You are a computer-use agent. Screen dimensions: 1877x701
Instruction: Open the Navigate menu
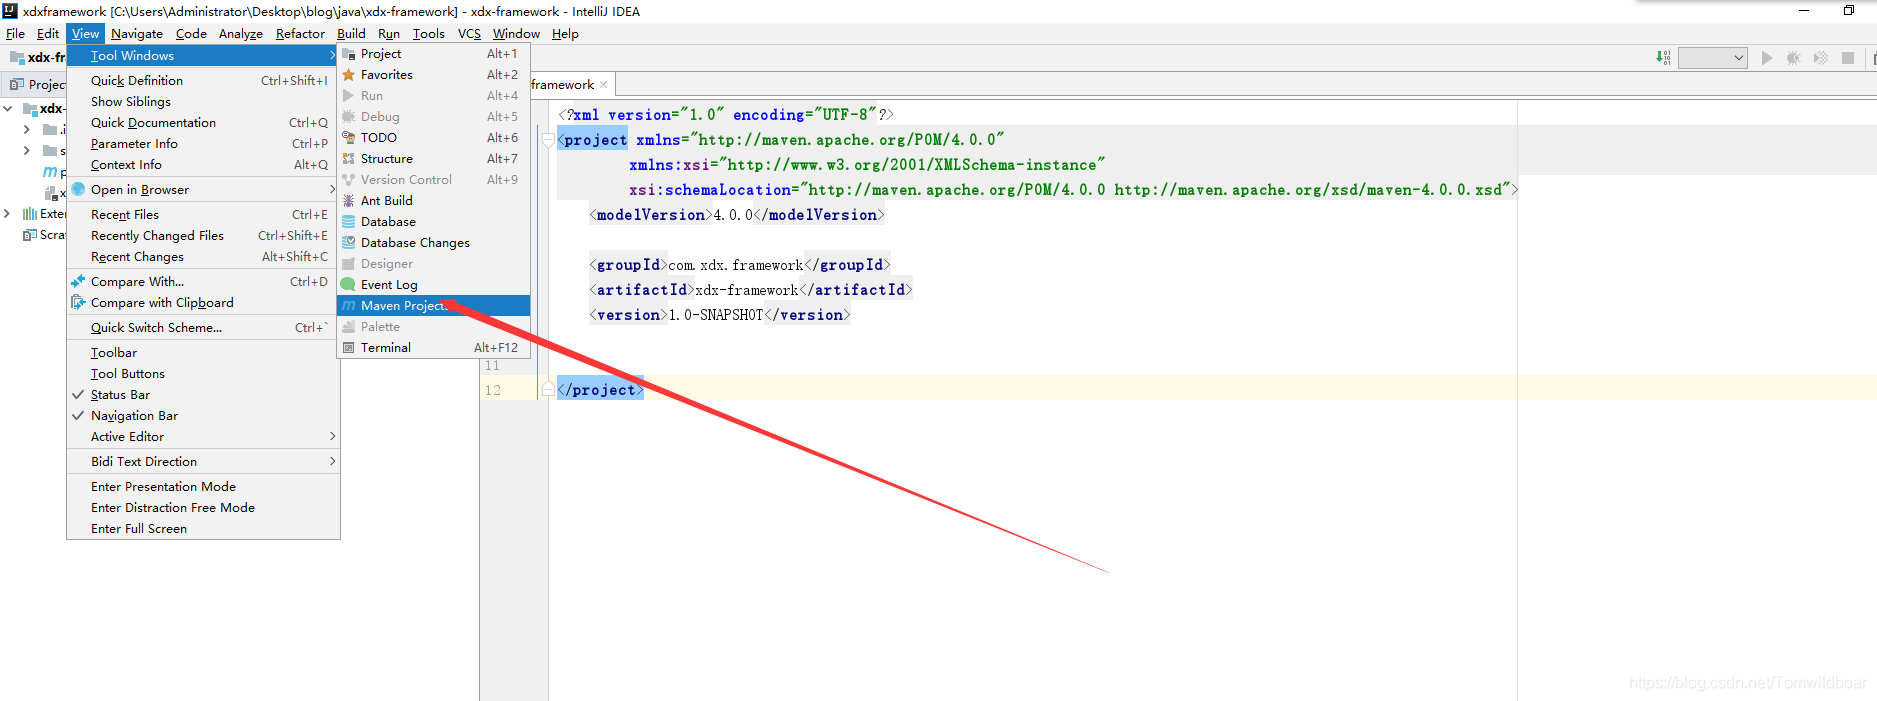pos(136,34)
